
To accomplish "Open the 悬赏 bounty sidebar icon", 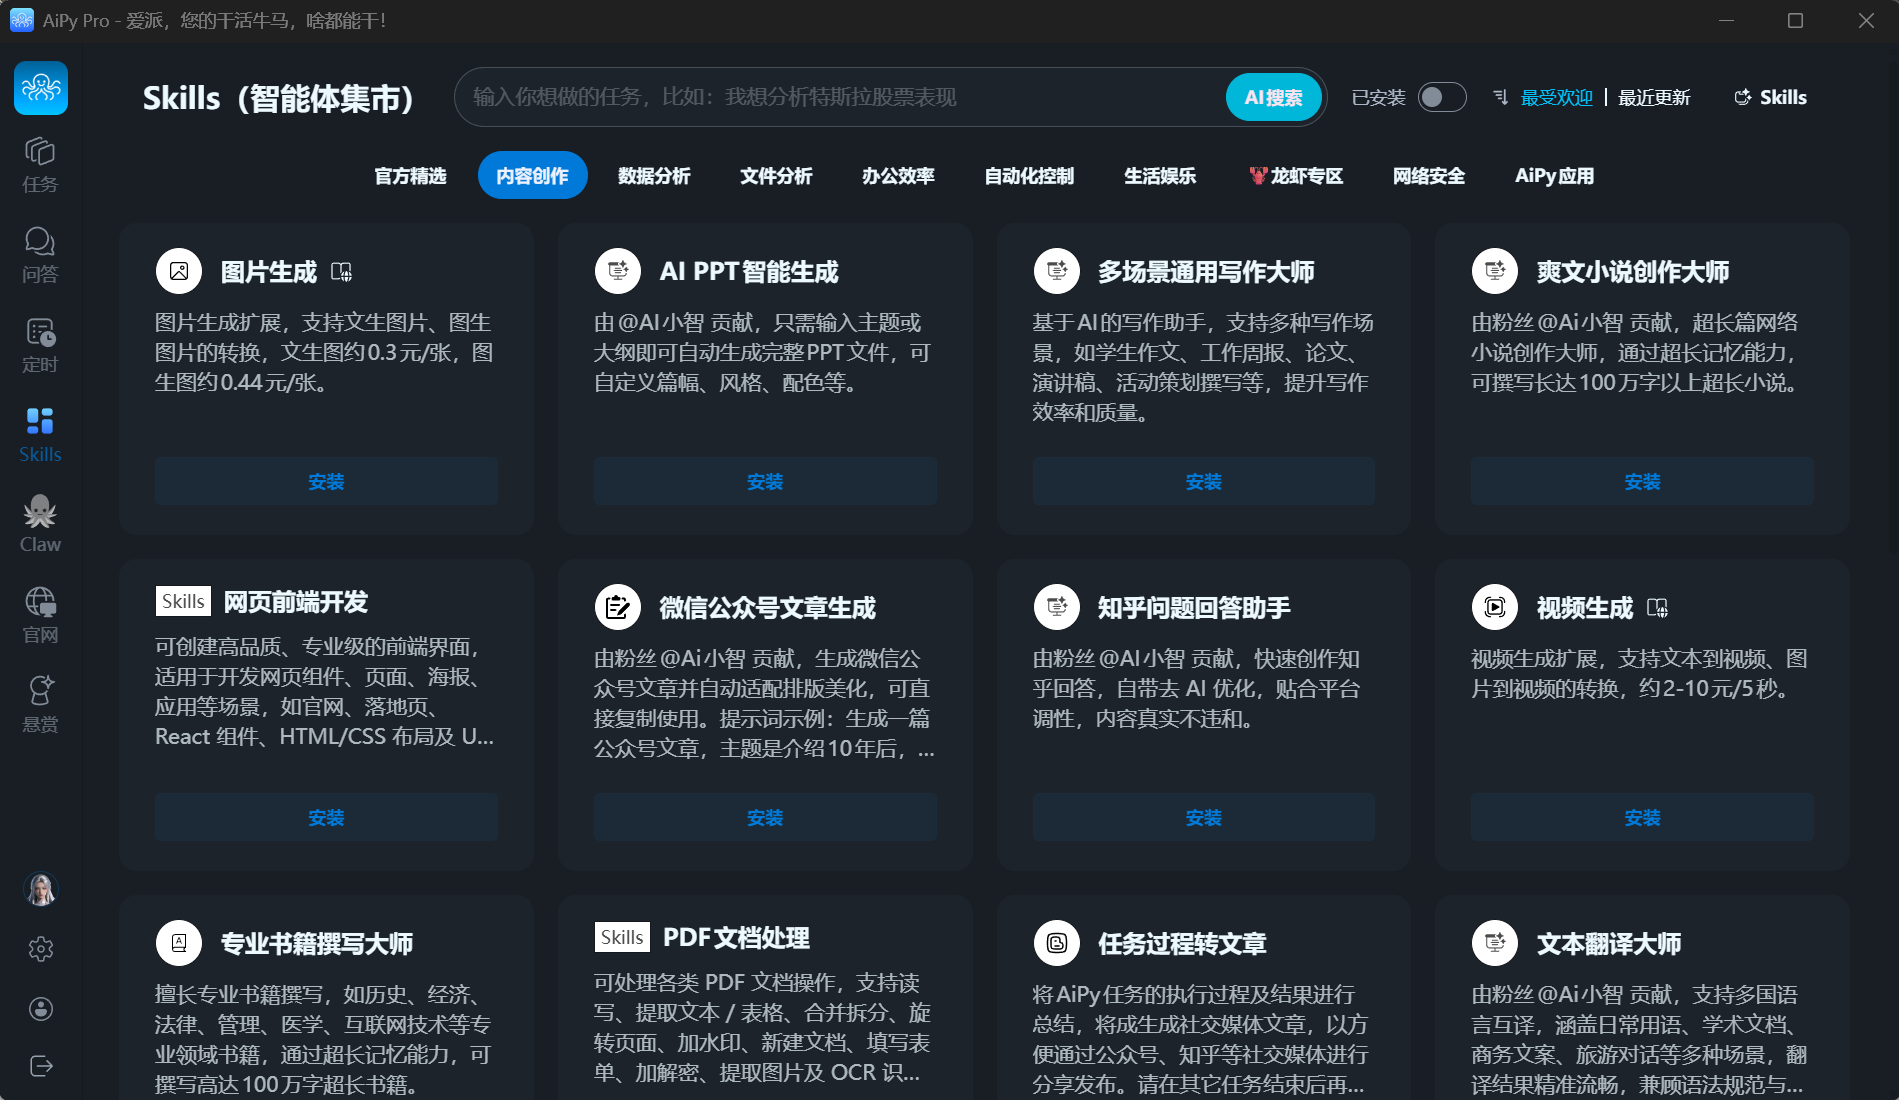I will point(40,705).
